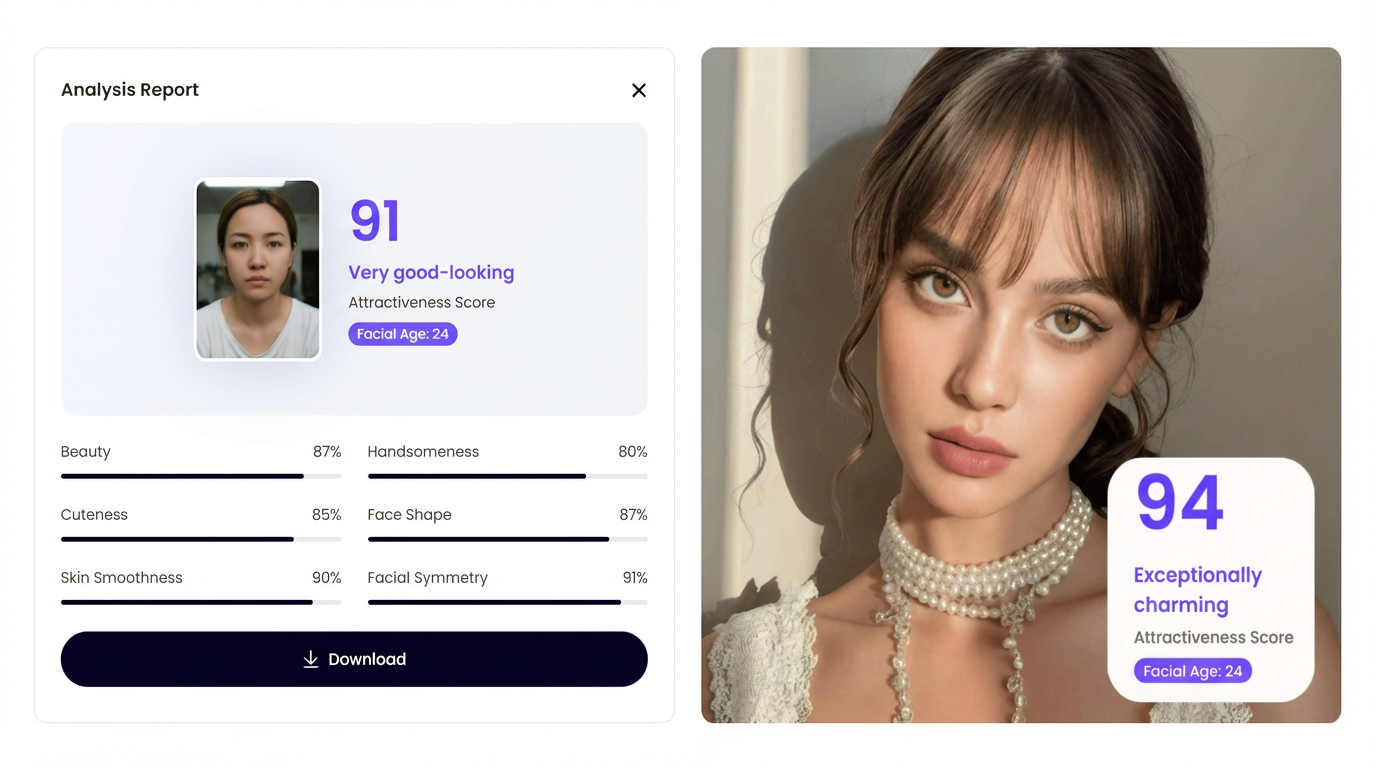Click the Skin Smoothness progress bar
This screenshot has height=768, width=1376.
pyautogui.click(x=201, y=602)
